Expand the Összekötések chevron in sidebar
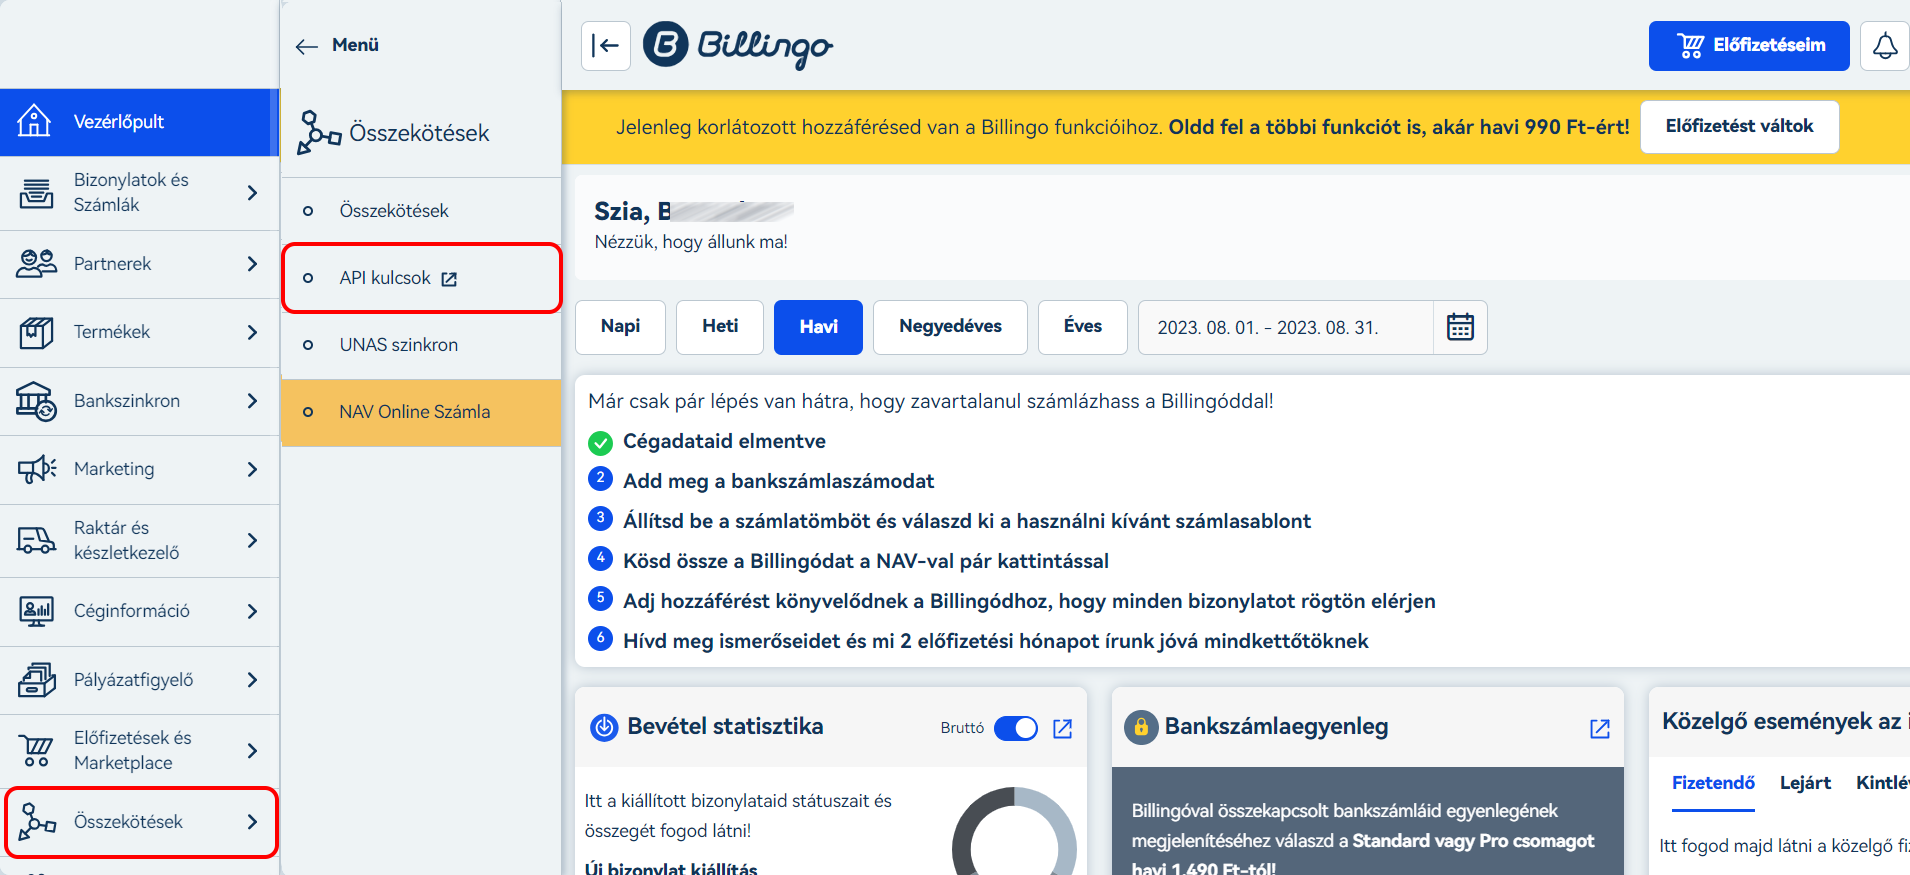Screen dimensions: 1910x875 252,822
